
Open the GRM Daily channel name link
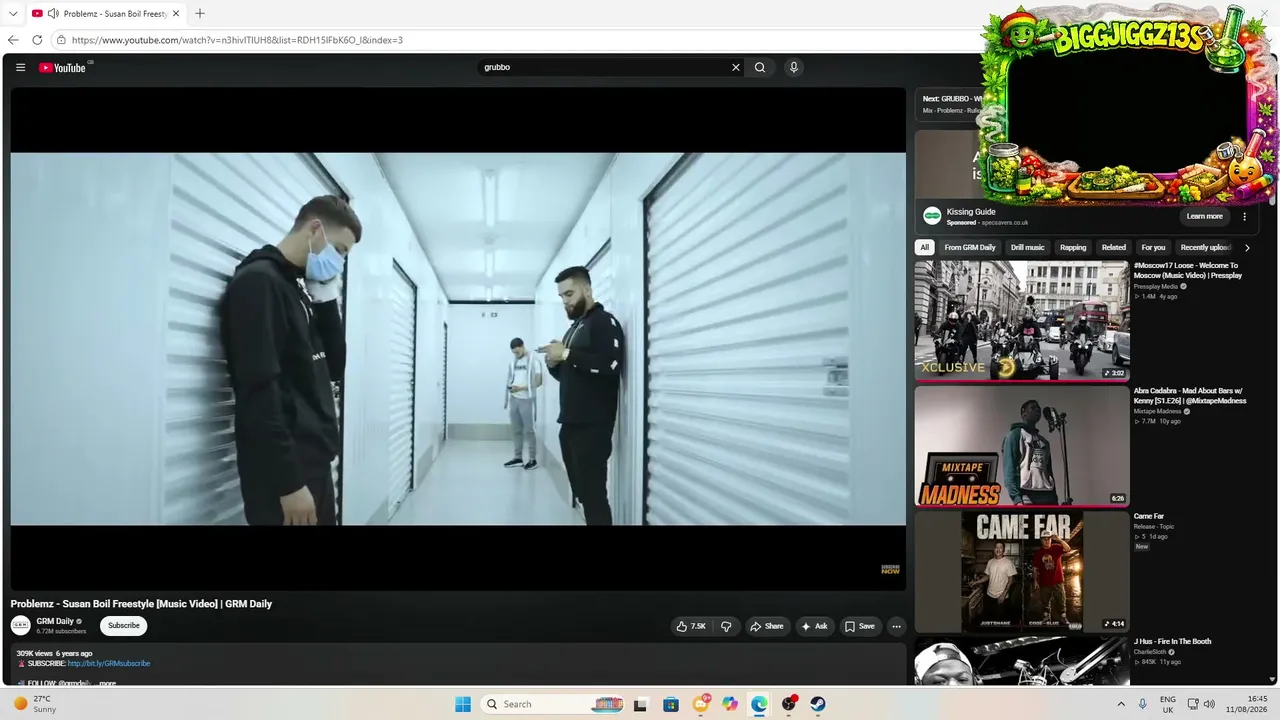point(56,621)
